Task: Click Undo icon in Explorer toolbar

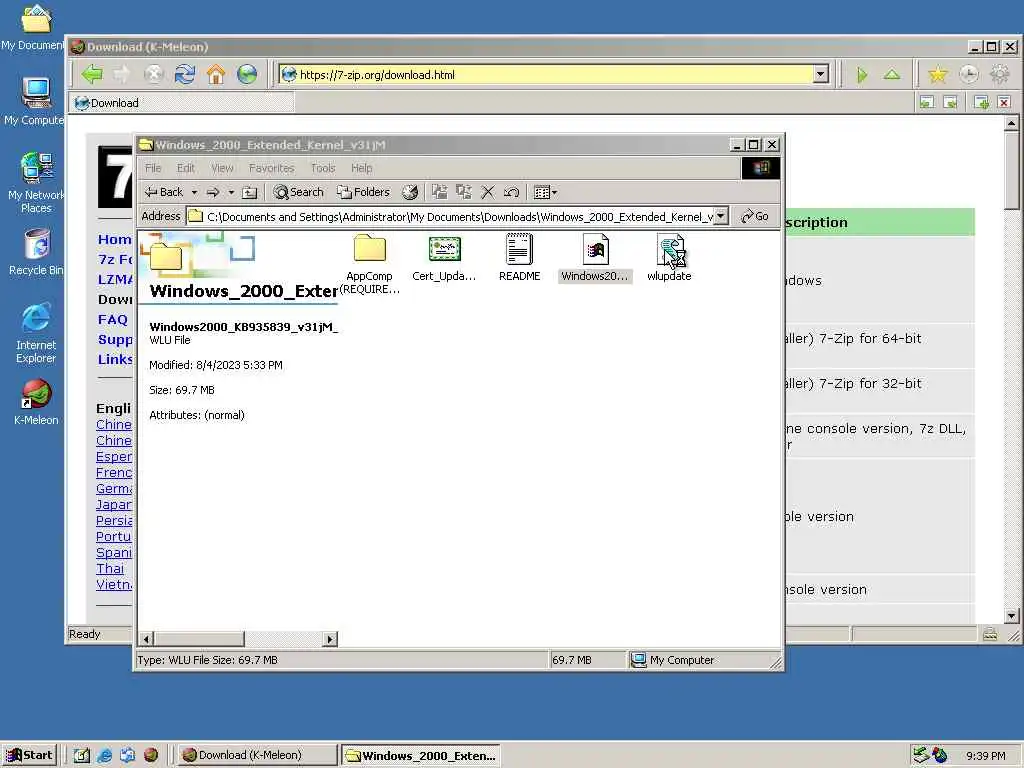Action: click(511, 192)
